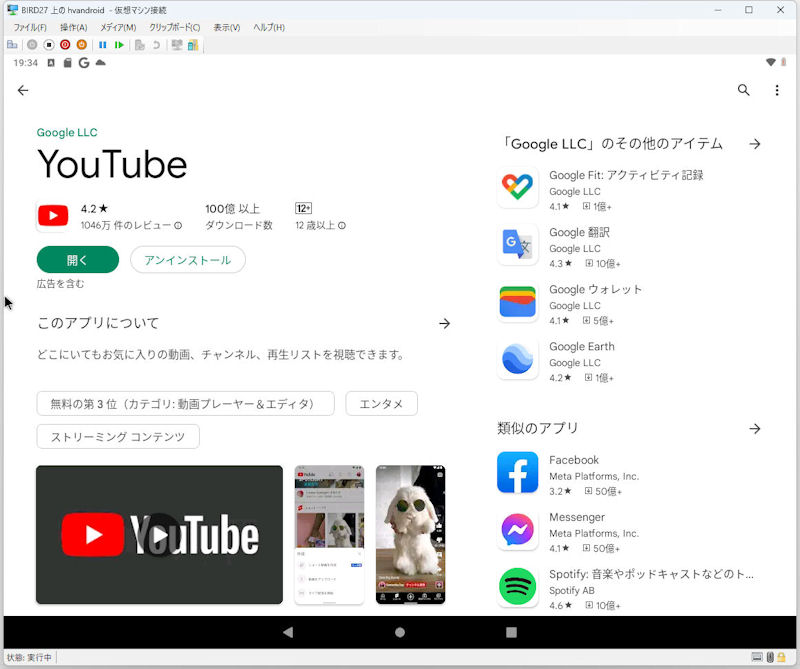Image resolution: width=800 pixels, height=669 pixels.
Task: Tap the 1046万 件のレビュー text
Action: click(x=126, y=225)
